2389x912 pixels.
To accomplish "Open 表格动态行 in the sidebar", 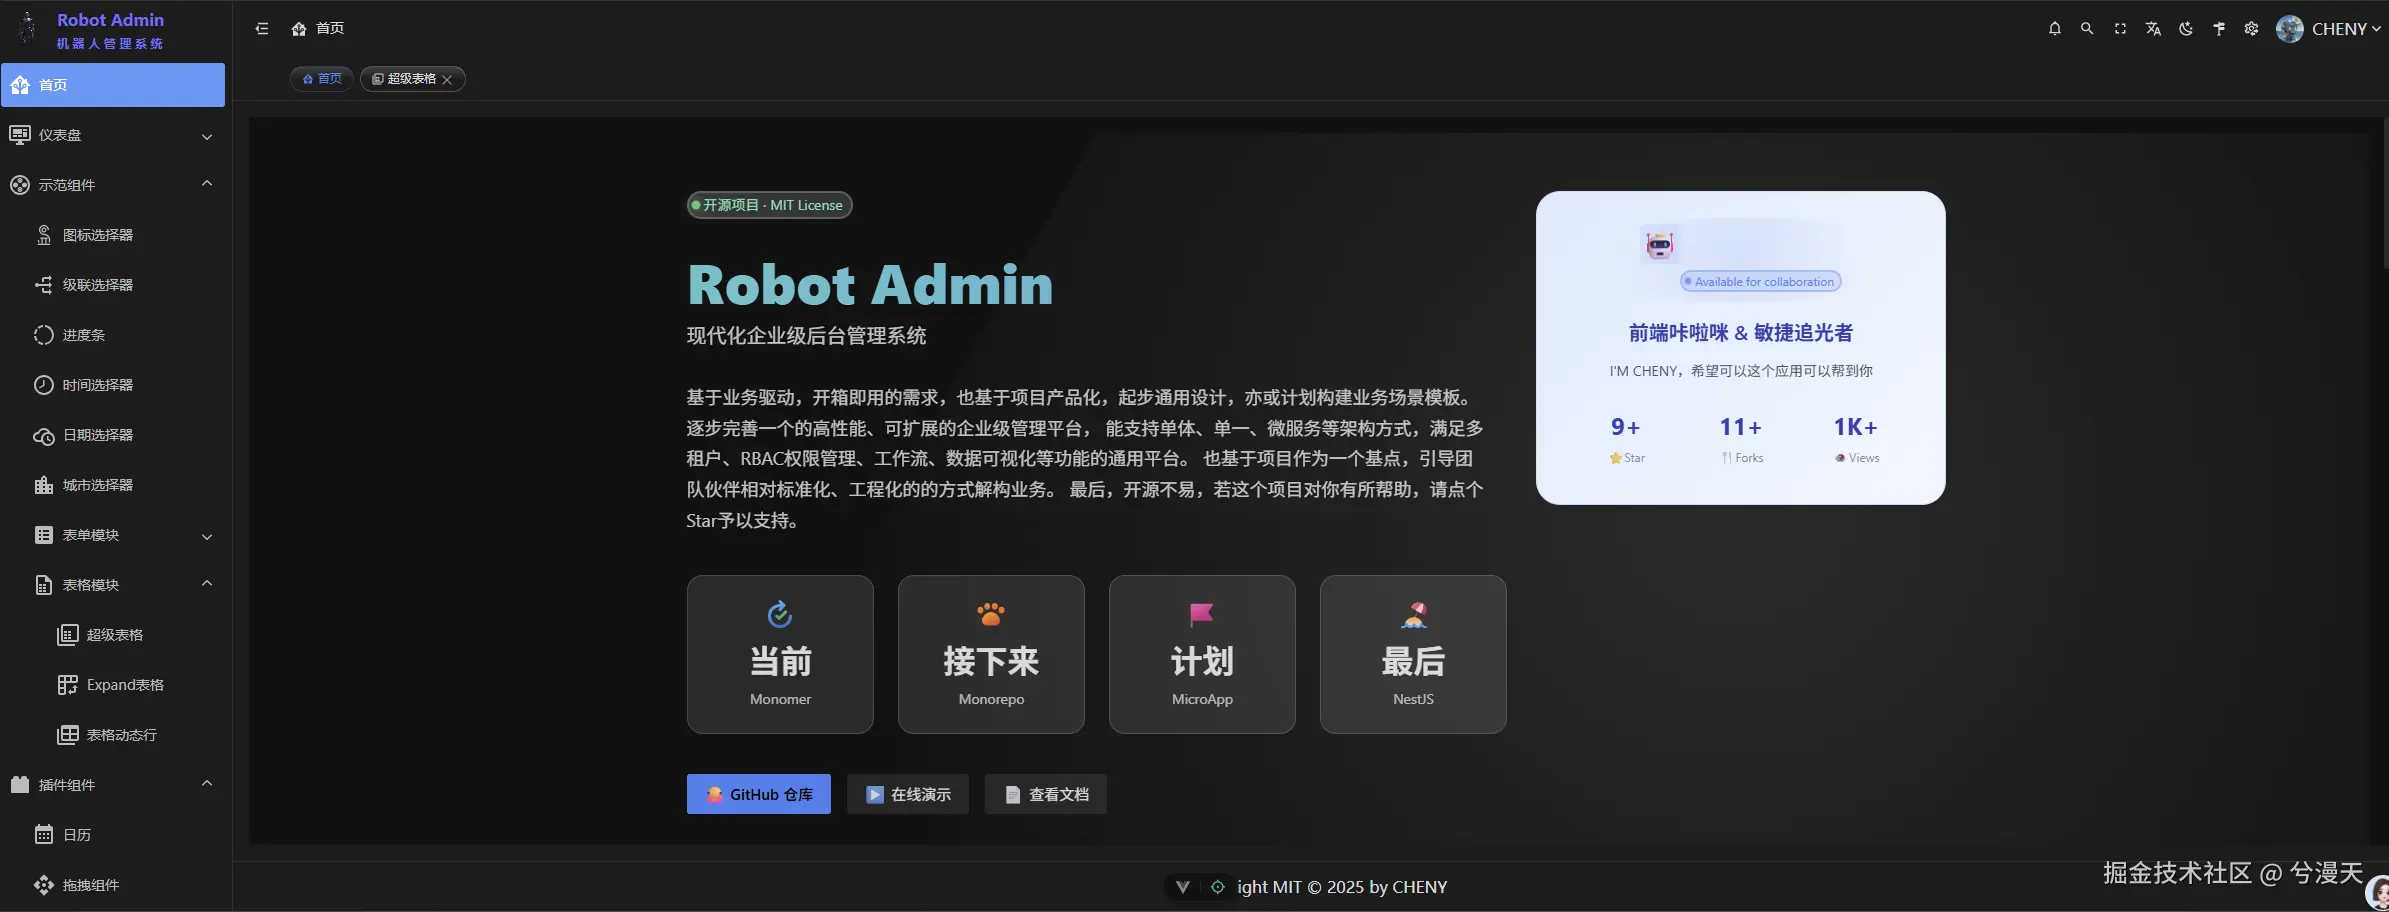I will pos(113,735).
